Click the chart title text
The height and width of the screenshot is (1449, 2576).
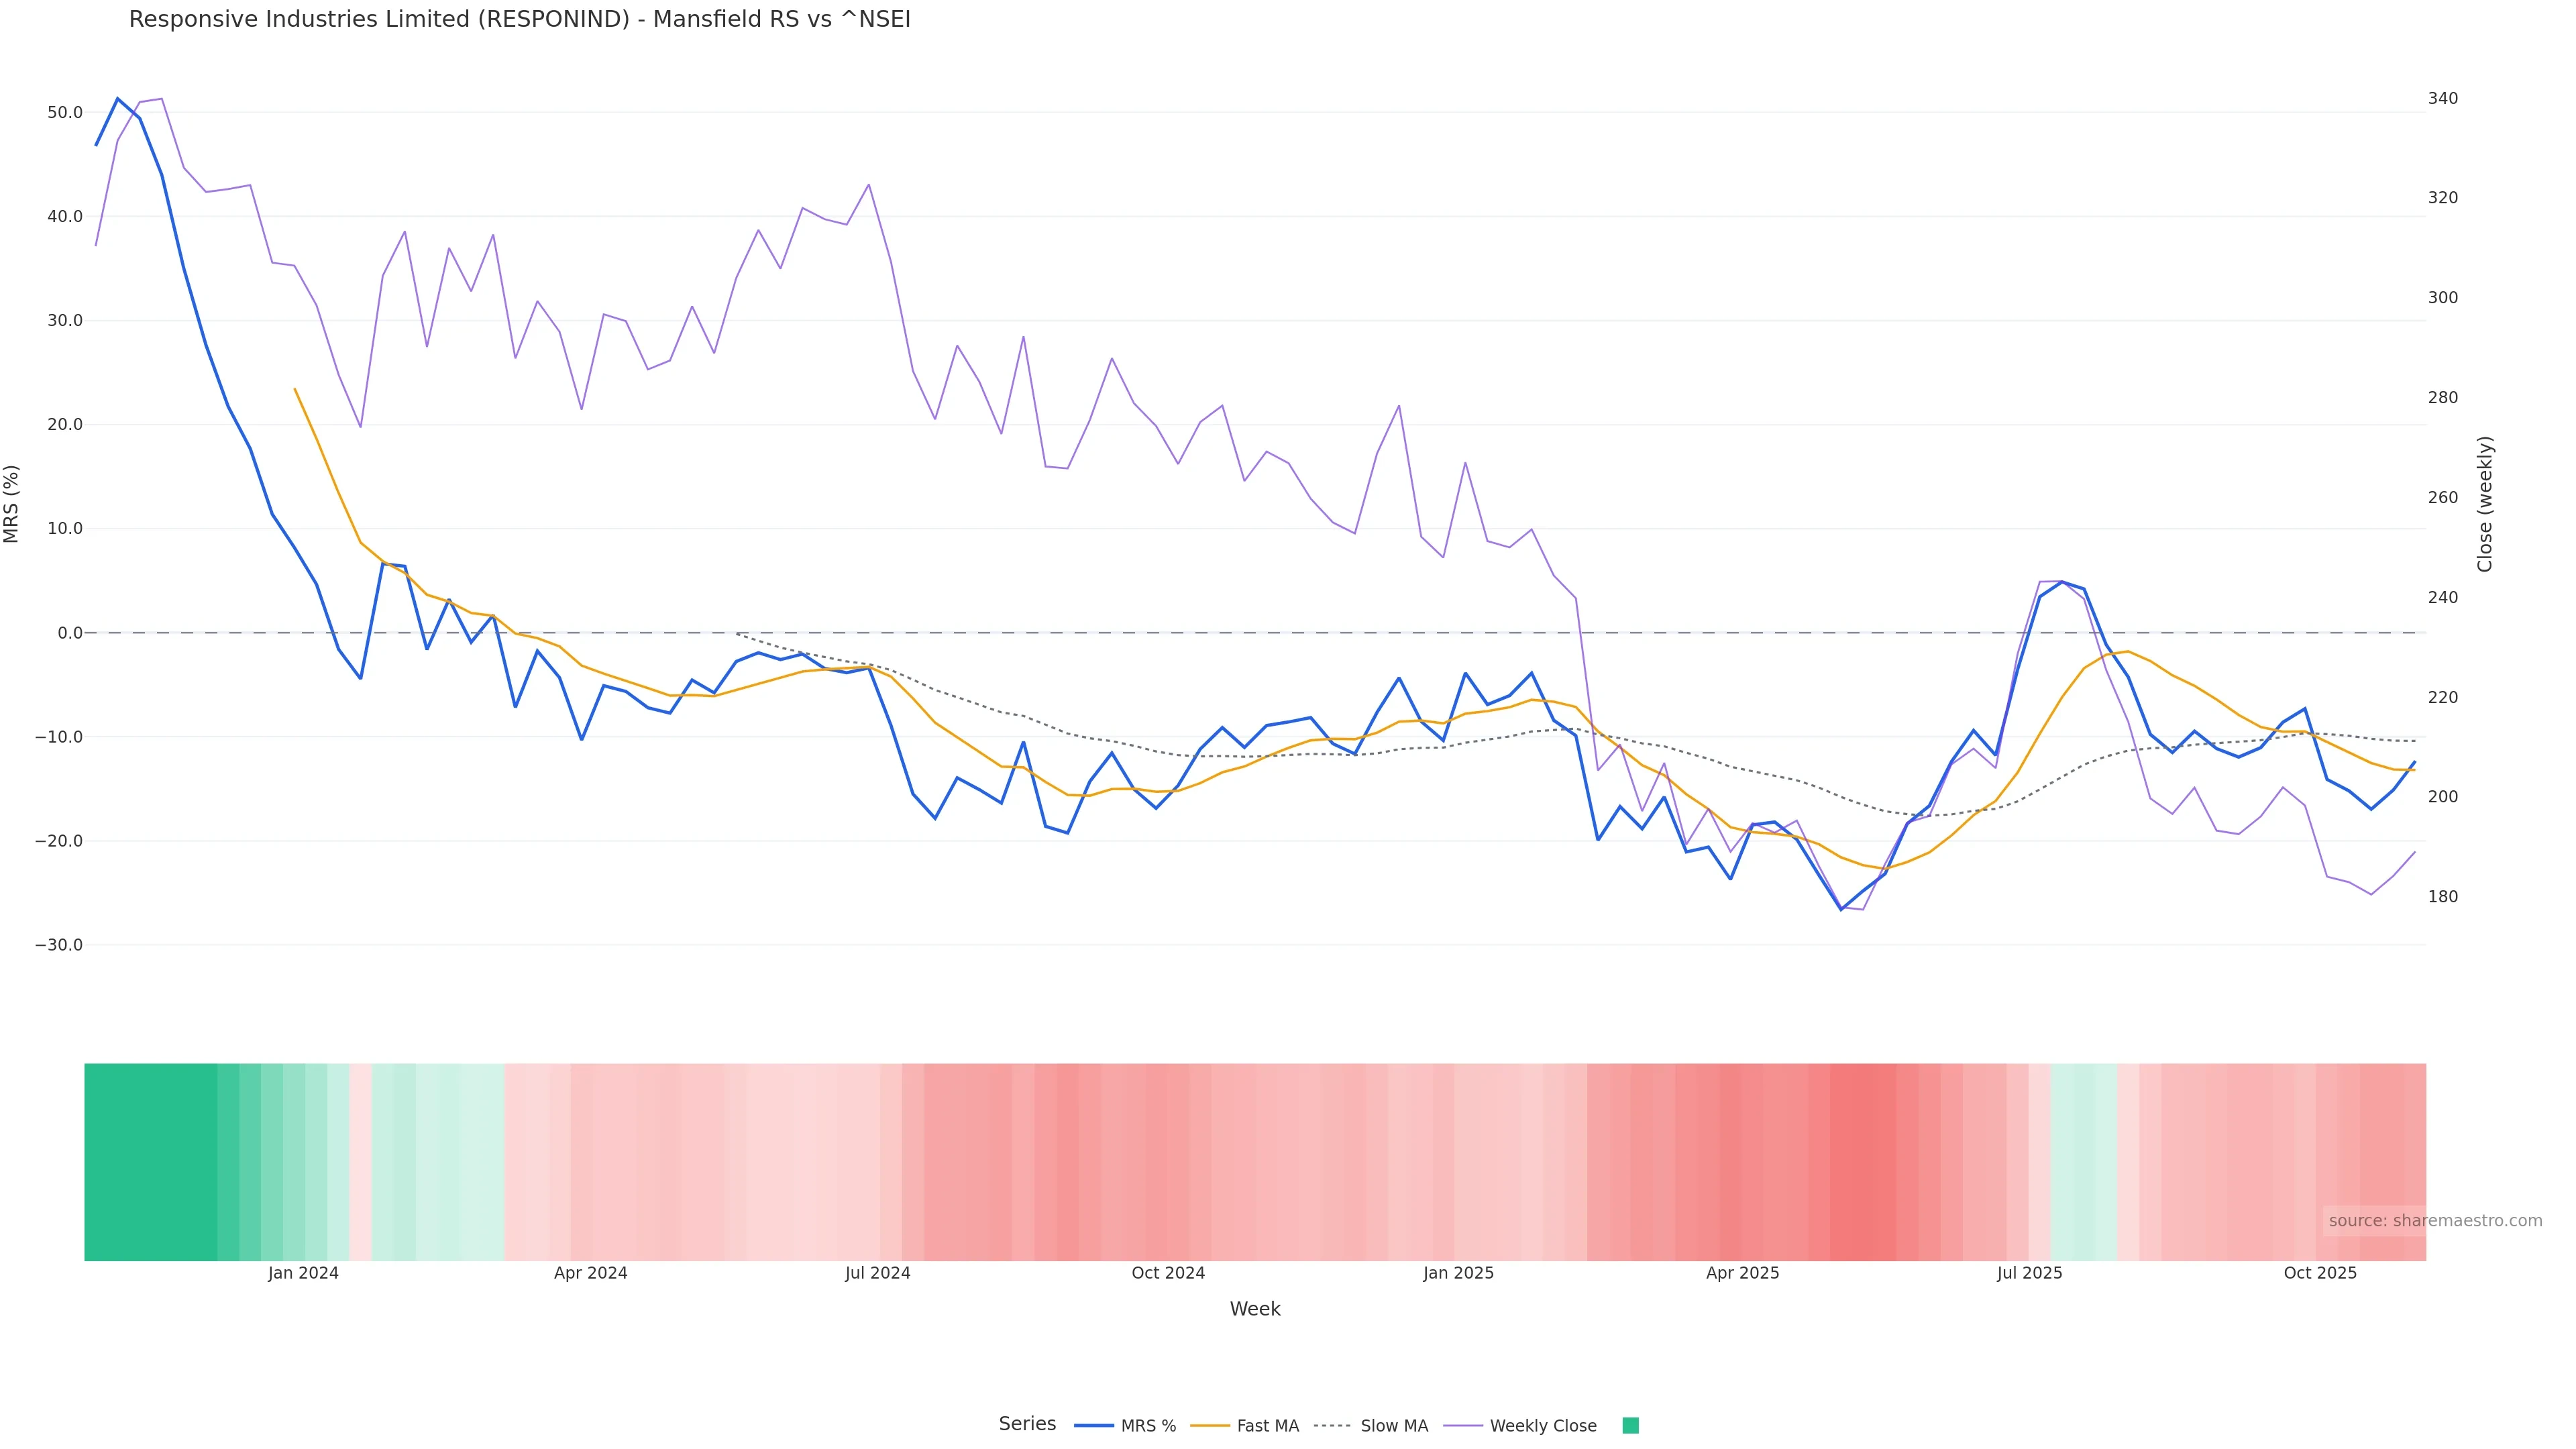pos(519,20)
